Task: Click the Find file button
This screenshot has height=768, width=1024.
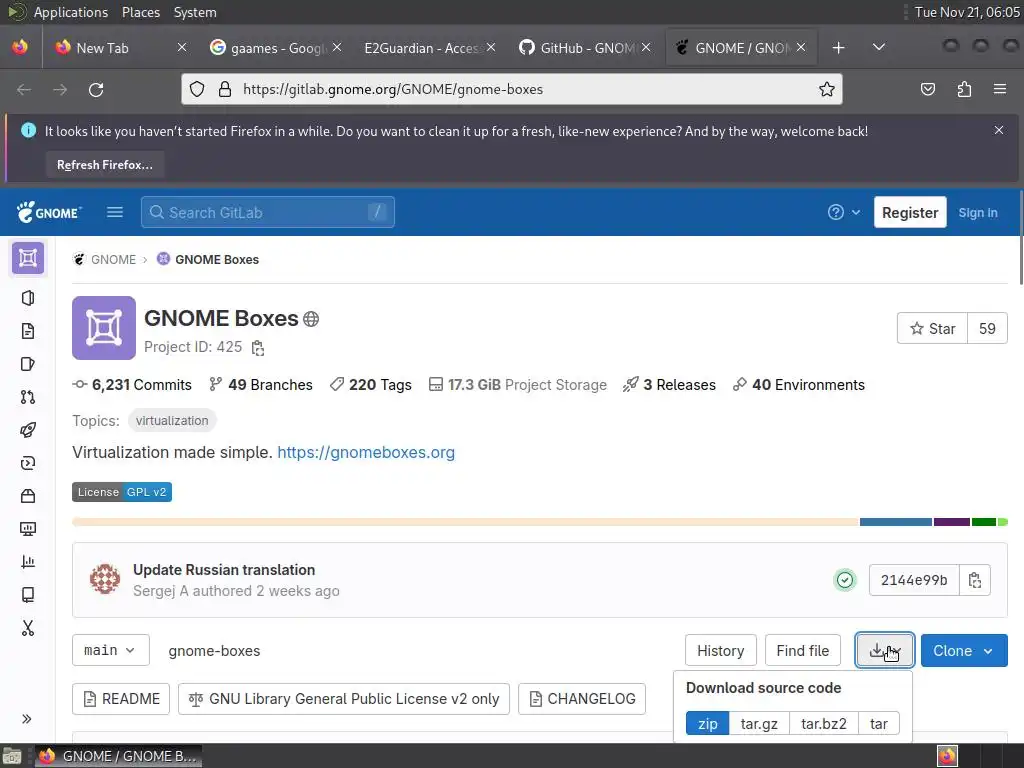Action: pyautogui.click(x=803, y=650)
